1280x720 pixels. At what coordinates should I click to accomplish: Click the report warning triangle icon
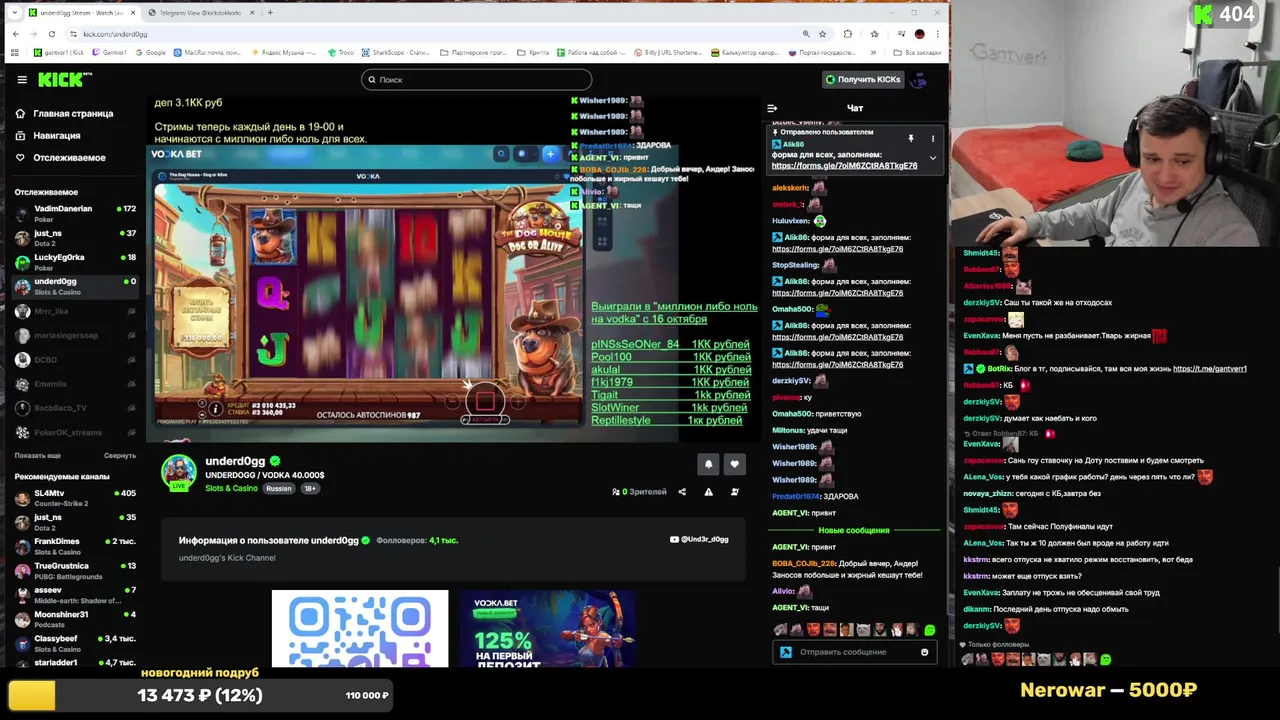[708, 492]
